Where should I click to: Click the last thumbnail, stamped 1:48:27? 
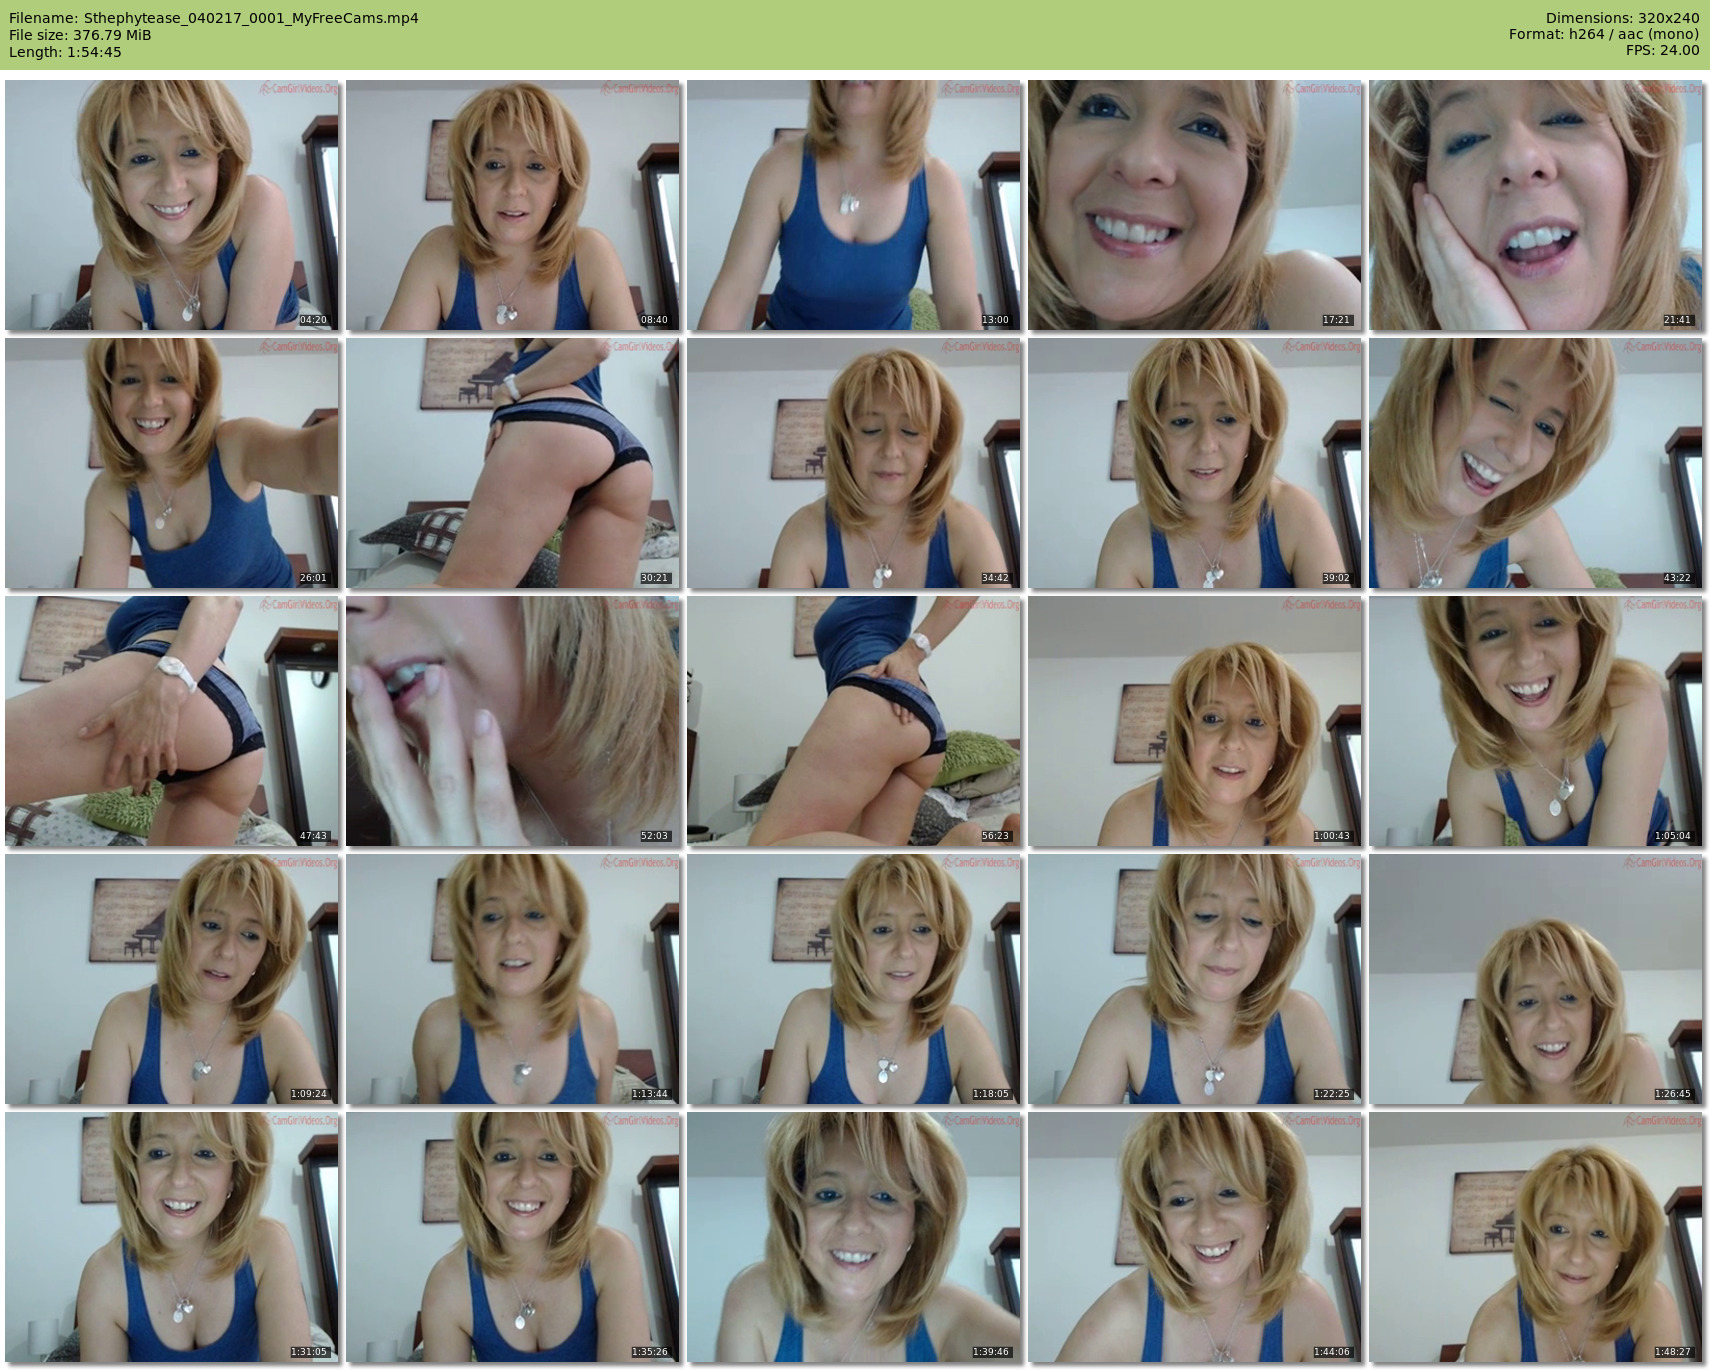pyautogui.click(x=1536, y=1237)
